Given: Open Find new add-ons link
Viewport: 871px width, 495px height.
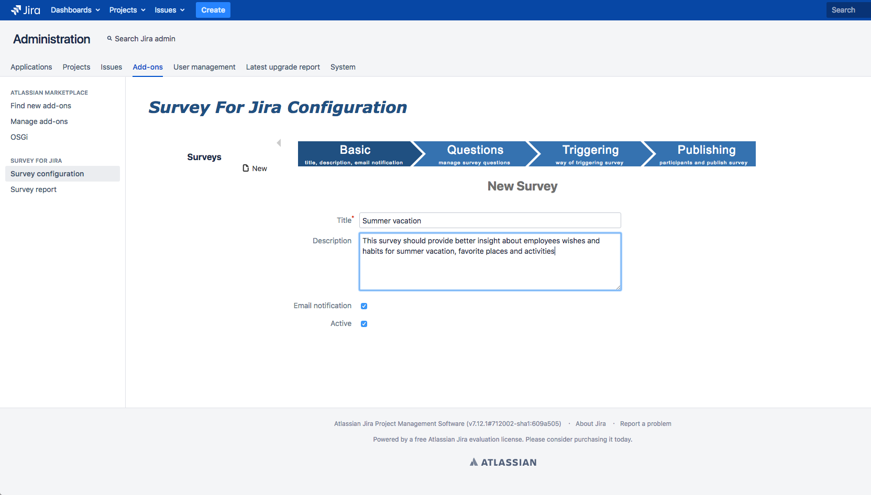Looking at the screenshot, I should pyautogui.click(x=41, y=106).
